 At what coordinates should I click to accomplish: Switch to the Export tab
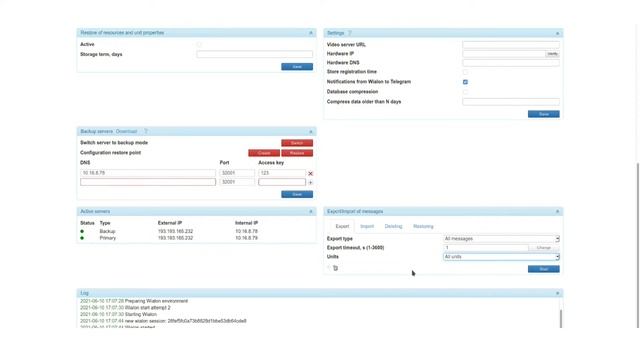coord(342,227)
